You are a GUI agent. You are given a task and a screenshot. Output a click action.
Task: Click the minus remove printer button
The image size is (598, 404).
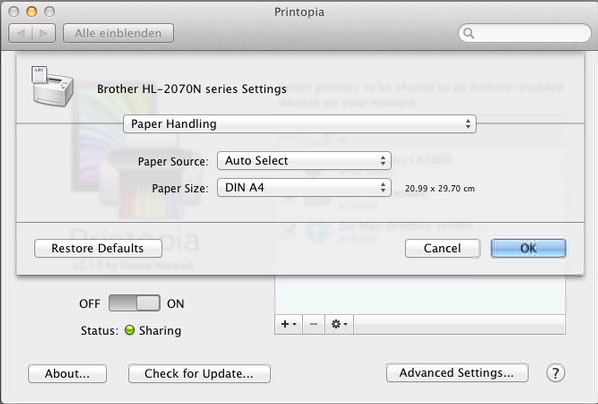click(x=313, y=324)
